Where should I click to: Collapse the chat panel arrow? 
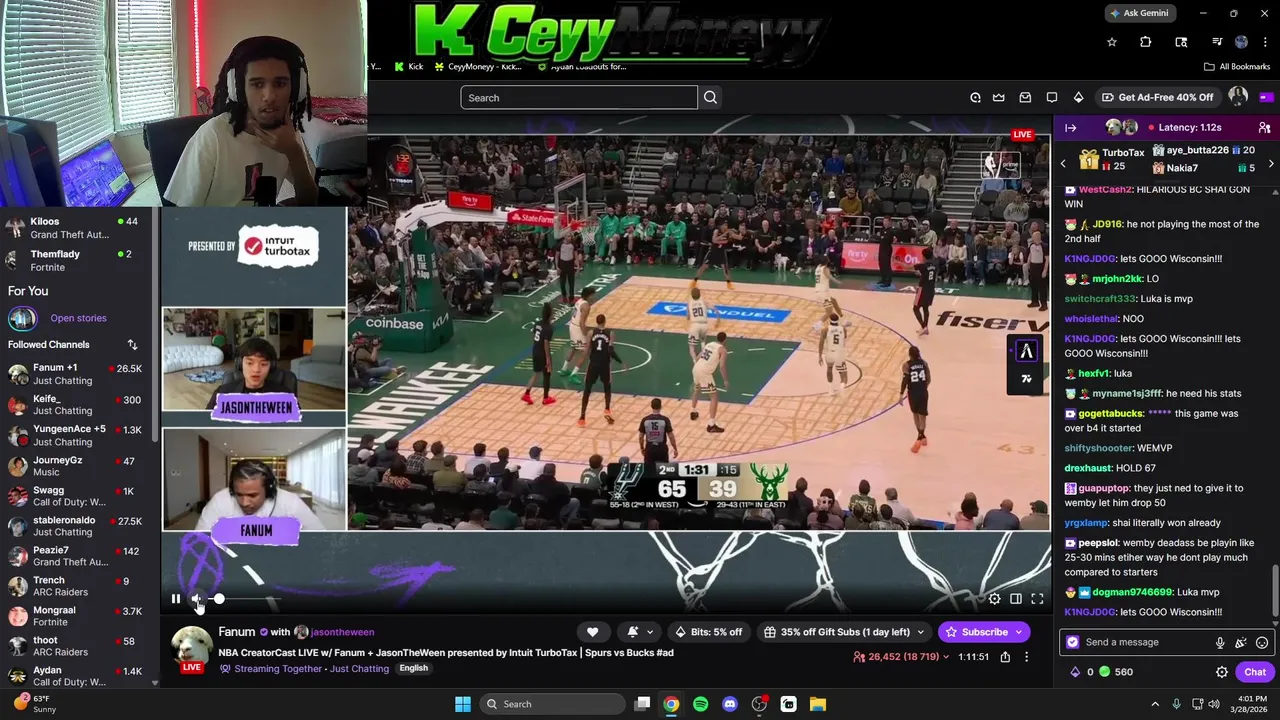pyautogui.click(x=1070, y=128)
